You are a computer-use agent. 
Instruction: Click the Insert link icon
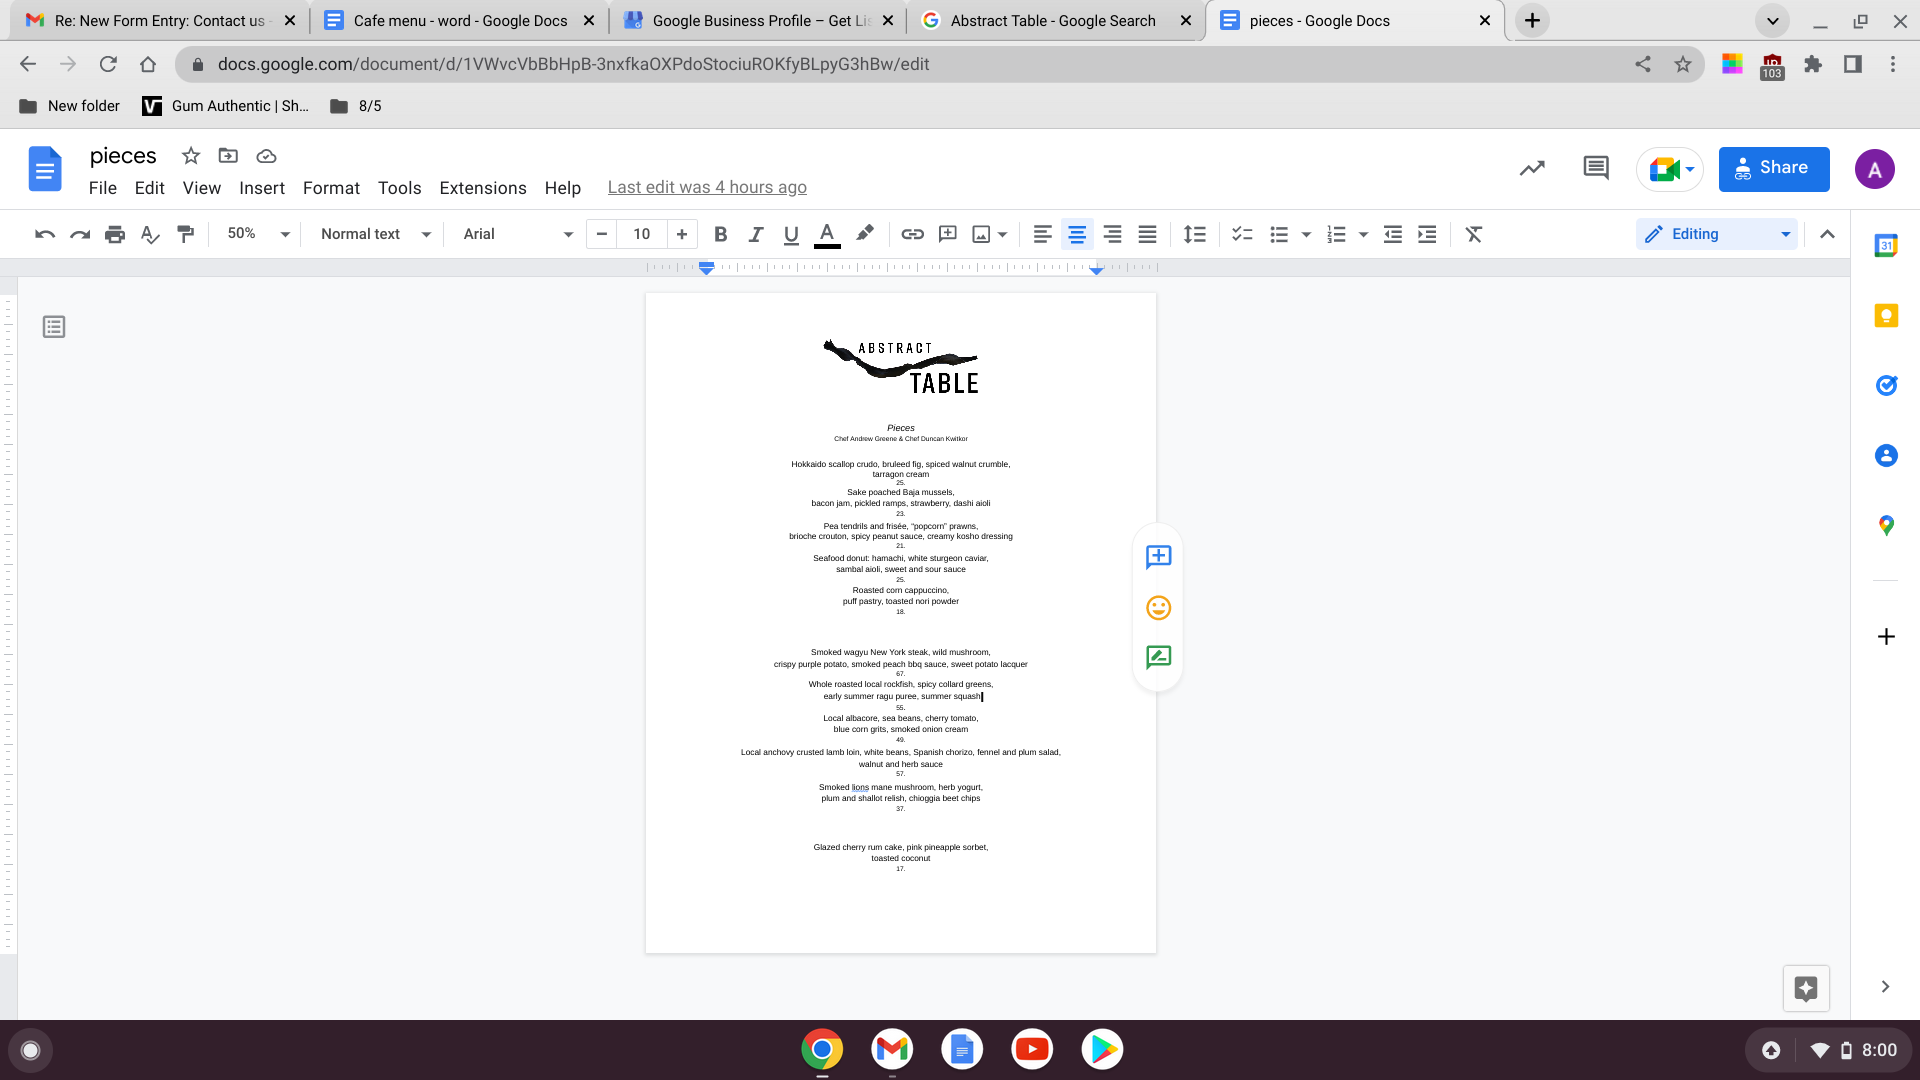[912, 234]
